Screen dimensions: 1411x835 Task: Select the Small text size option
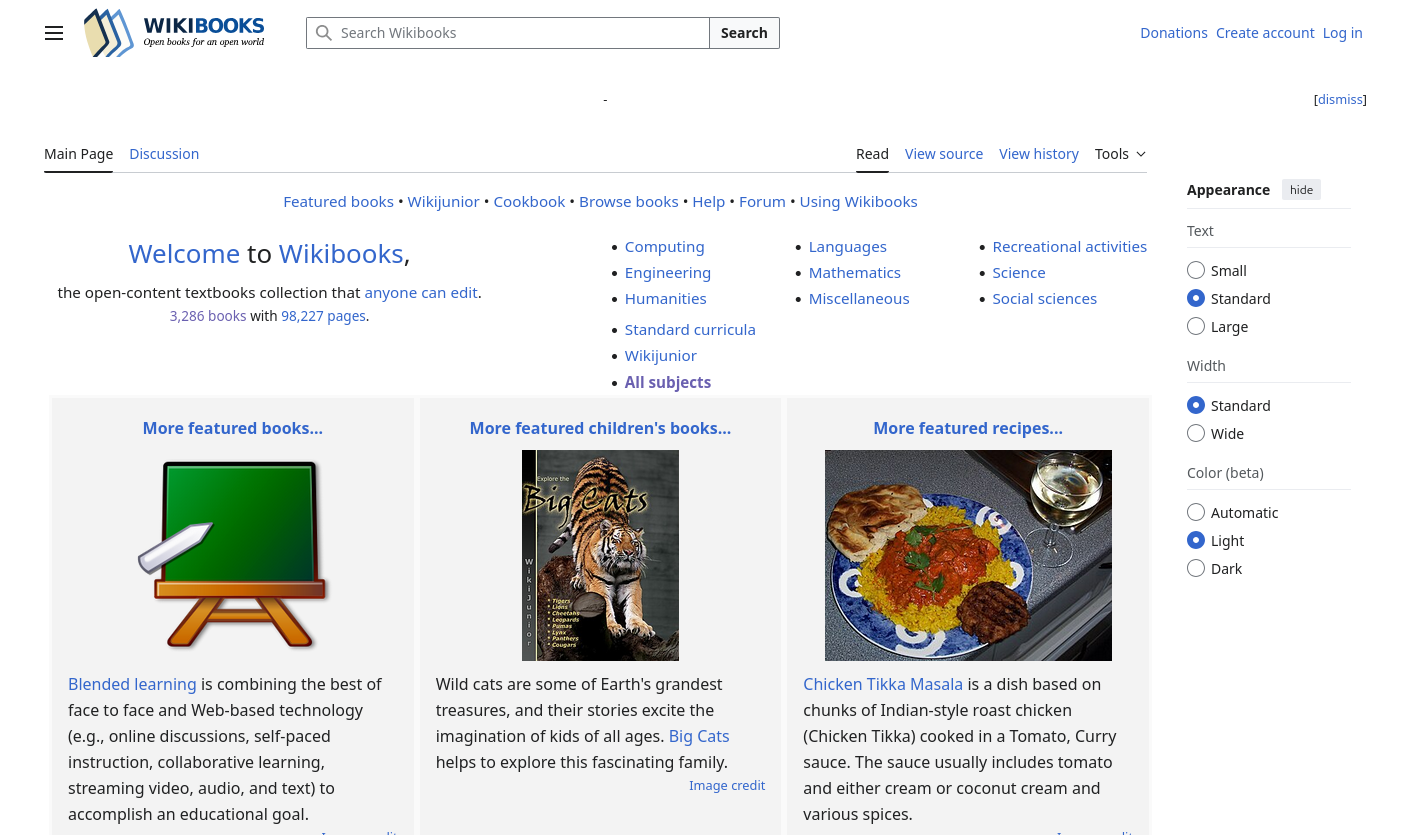tap(1196, 271)
